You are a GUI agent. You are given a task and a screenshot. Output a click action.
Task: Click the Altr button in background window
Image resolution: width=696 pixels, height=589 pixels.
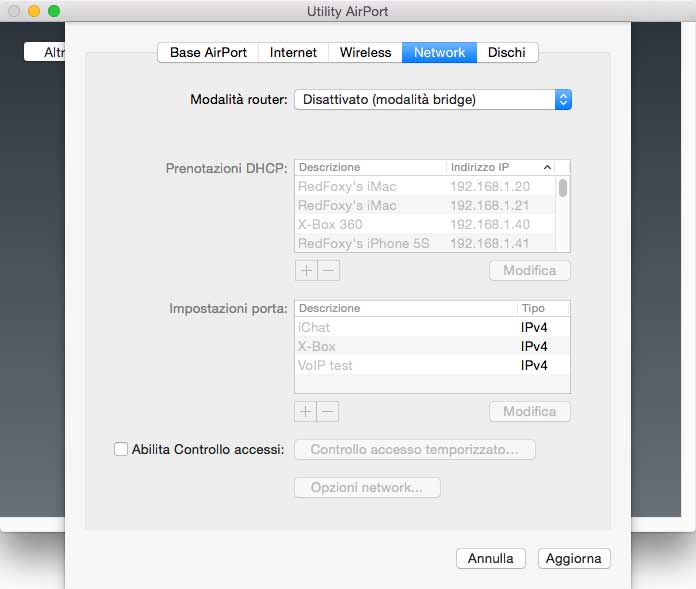tap(44, 52)
